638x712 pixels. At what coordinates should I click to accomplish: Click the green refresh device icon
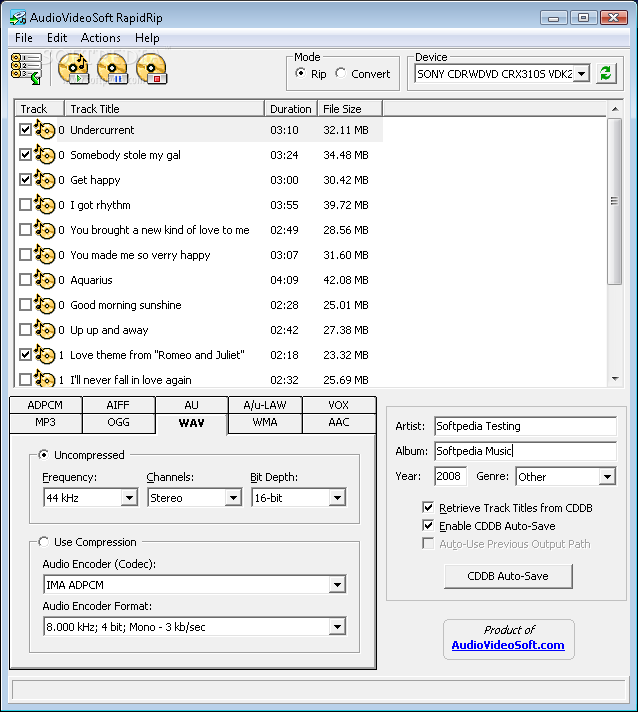coord(606,73)
